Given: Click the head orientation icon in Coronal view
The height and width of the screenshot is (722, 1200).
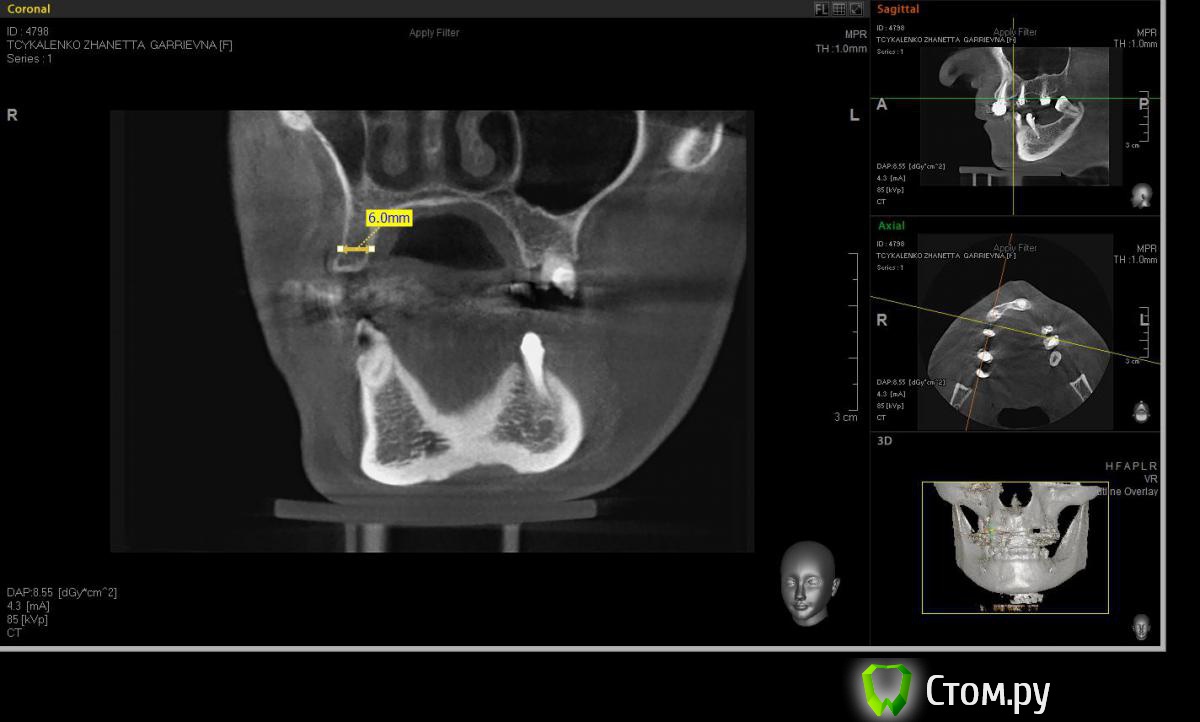Looking at the screenshot, I should coord(808,583).
